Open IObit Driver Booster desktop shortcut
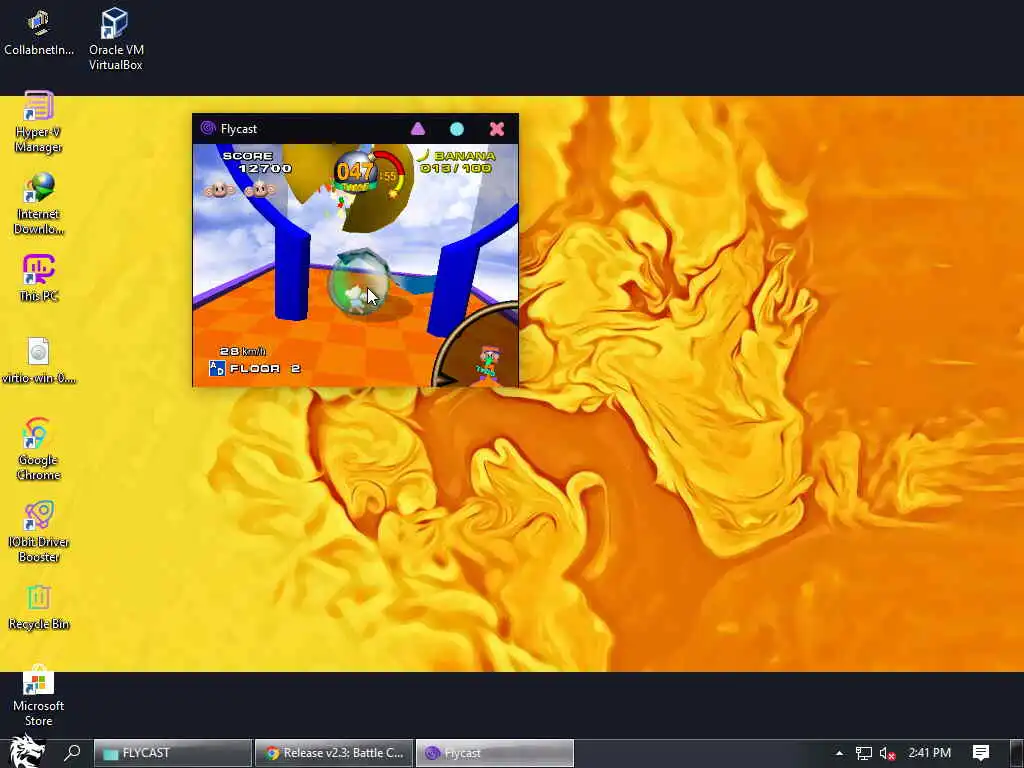The width and height of the screenshot is (1024, 768). coord(39,531)
